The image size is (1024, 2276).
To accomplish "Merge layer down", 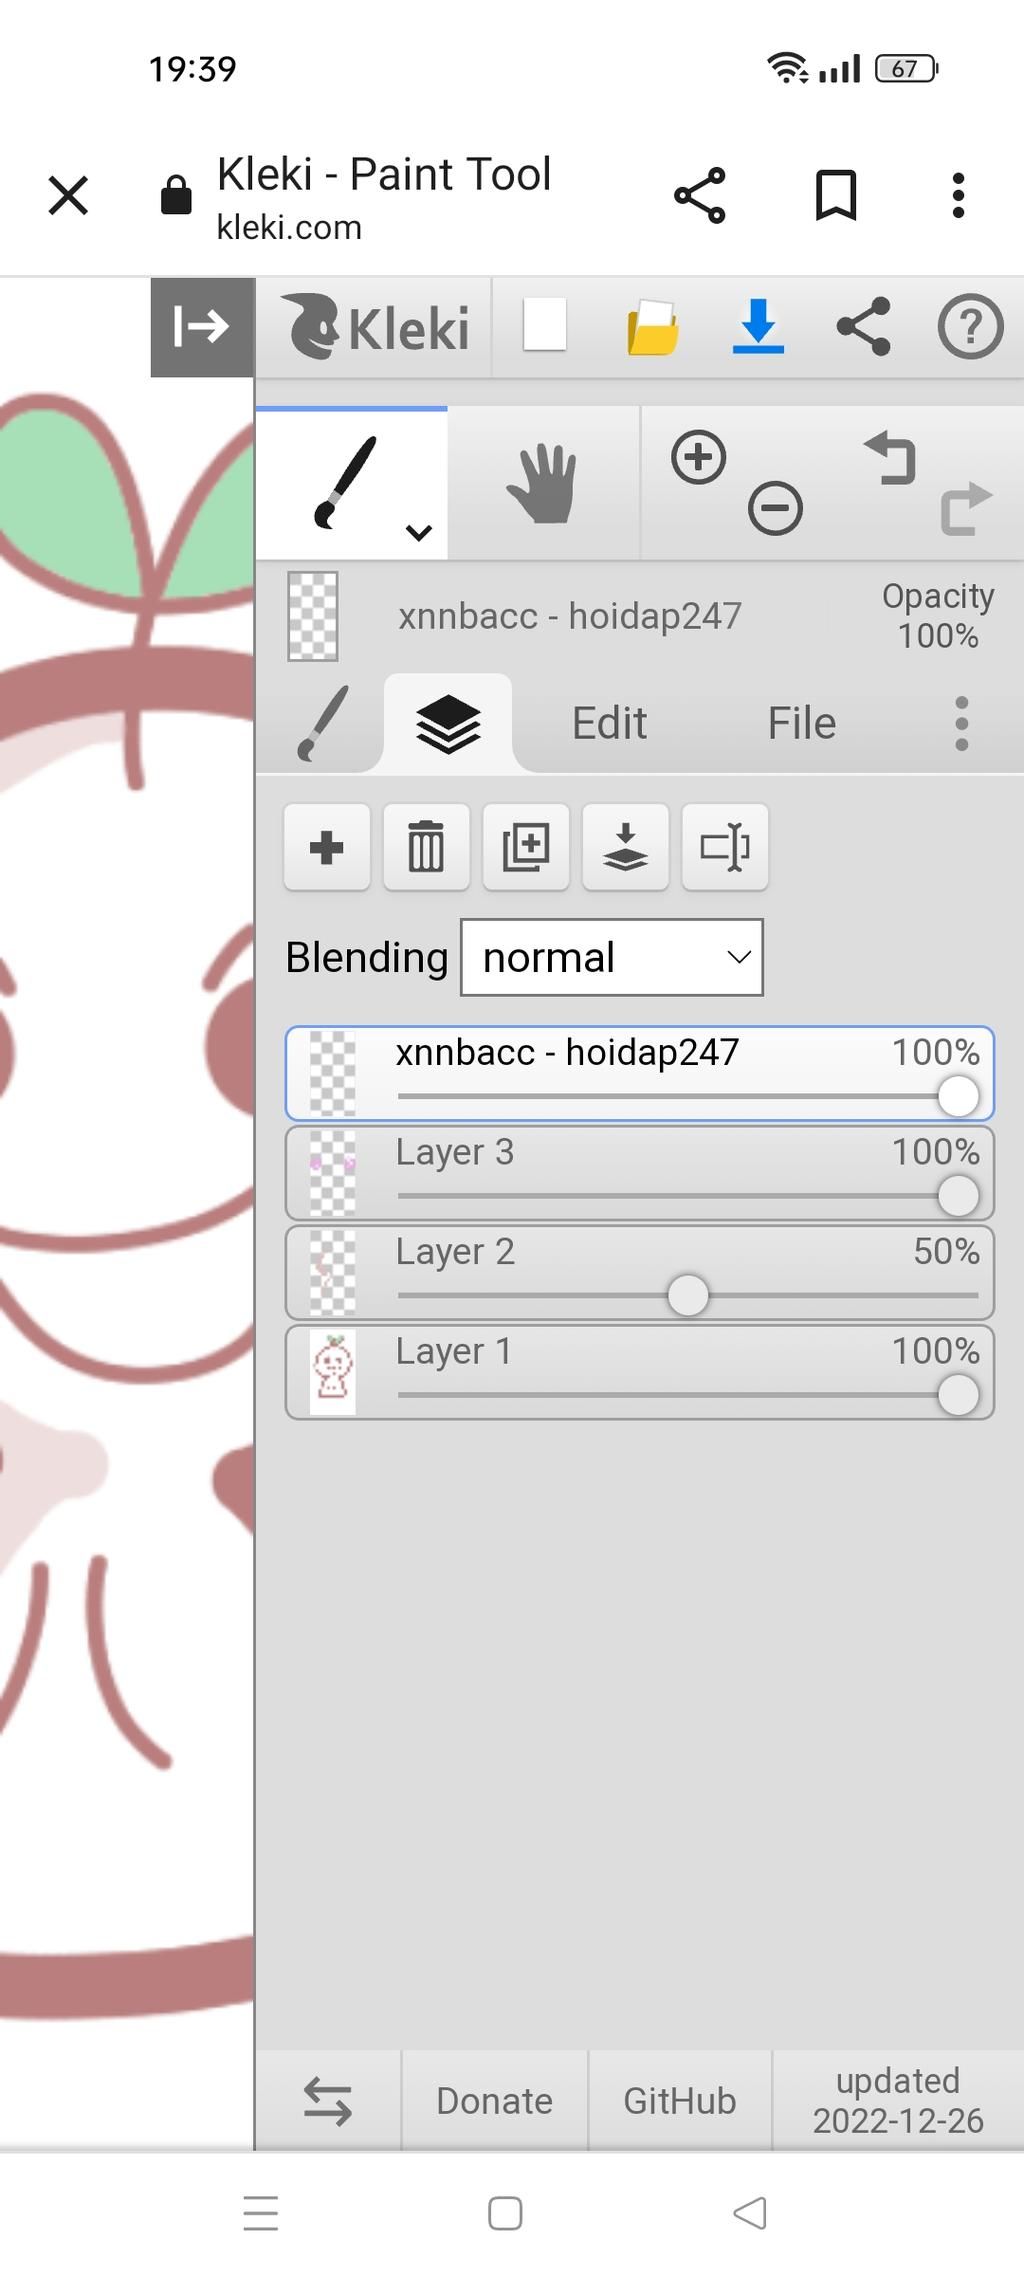I will (x=625, y=848).
